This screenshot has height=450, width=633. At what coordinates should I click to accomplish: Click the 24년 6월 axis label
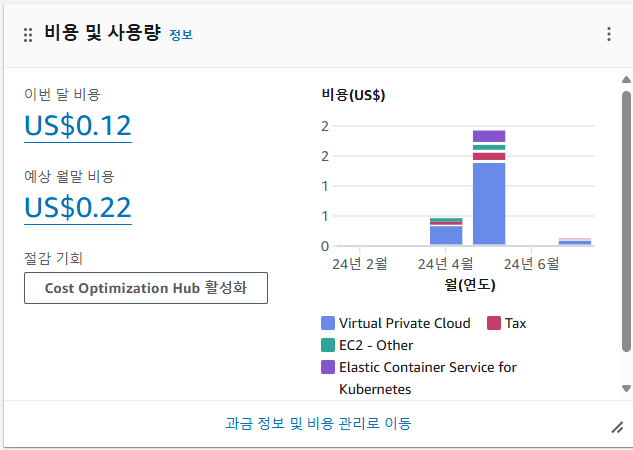tap(531, 264)
